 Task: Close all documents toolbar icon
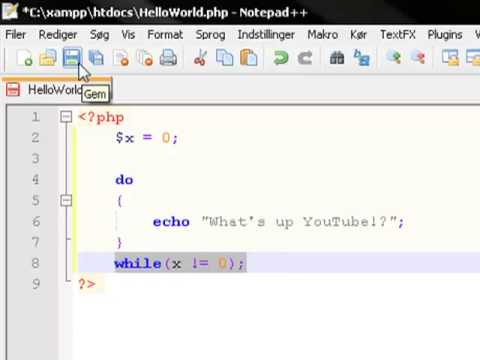(144, 58)
